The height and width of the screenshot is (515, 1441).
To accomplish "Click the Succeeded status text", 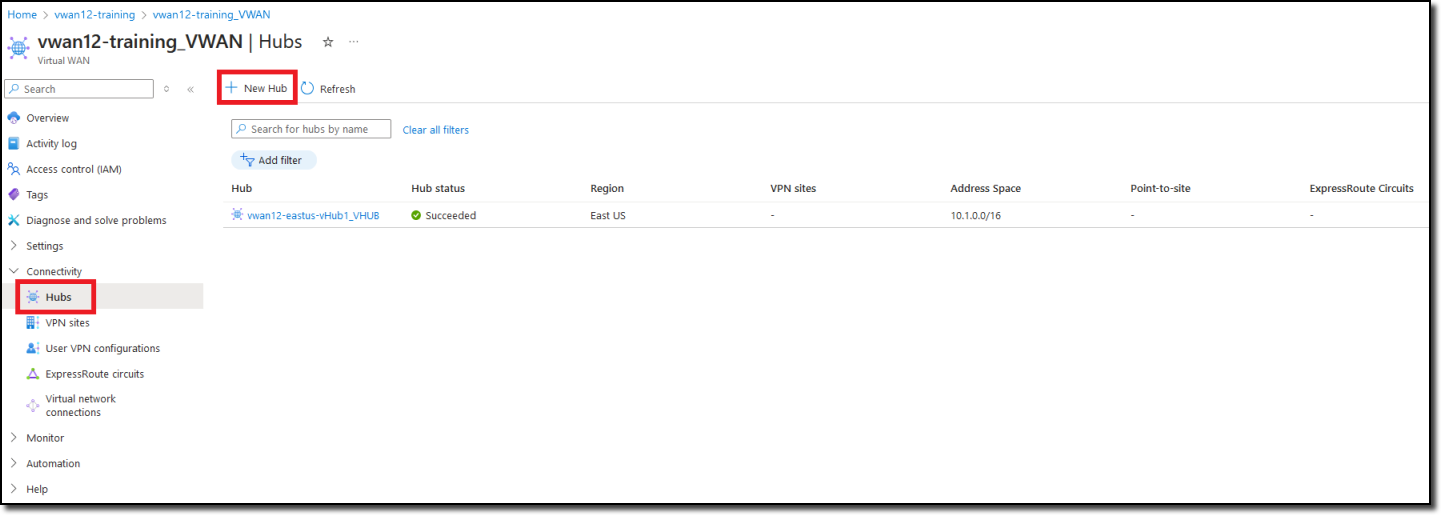I will [x=451, y=216].
